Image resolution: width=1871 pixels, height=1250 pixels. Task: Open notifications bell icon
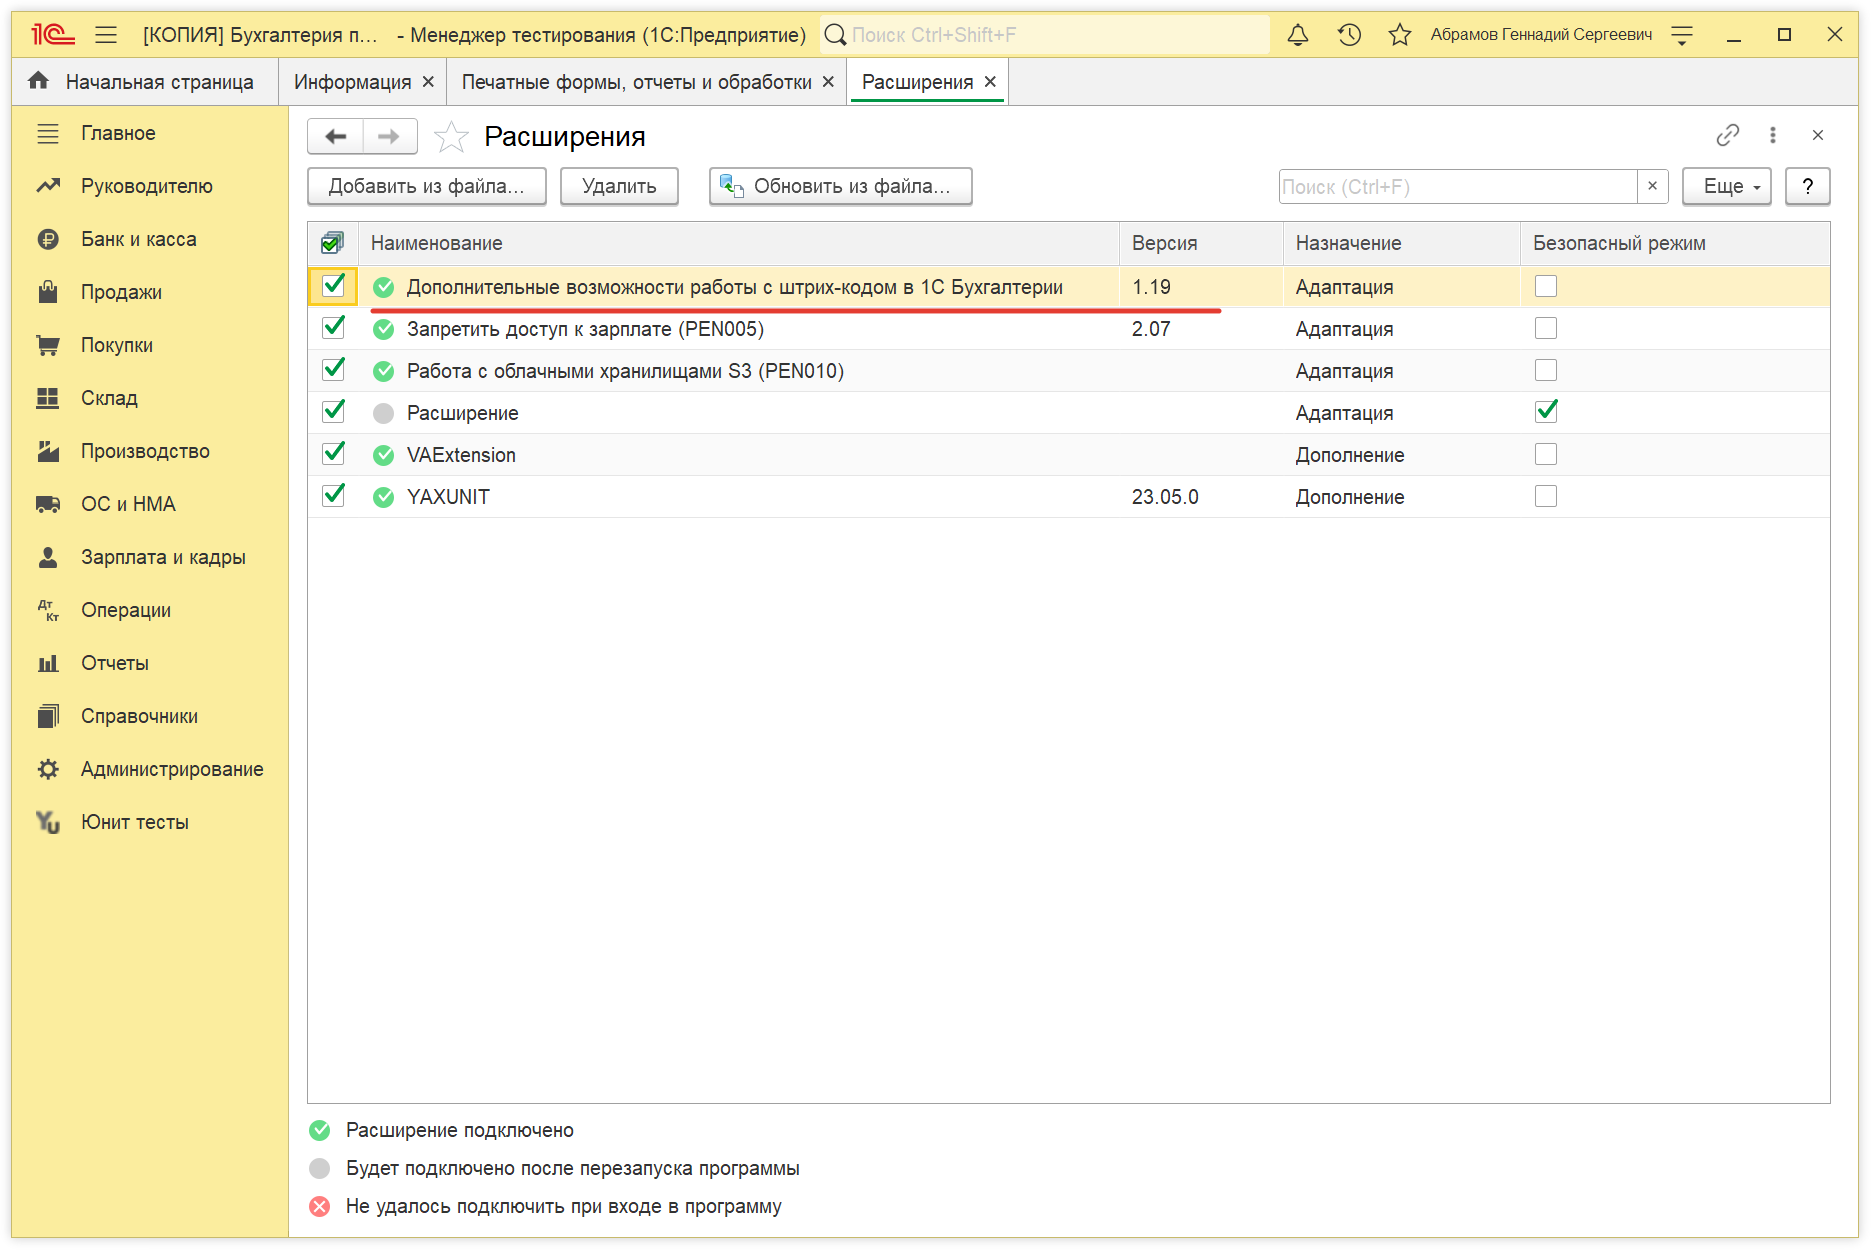coord(1297,35)
